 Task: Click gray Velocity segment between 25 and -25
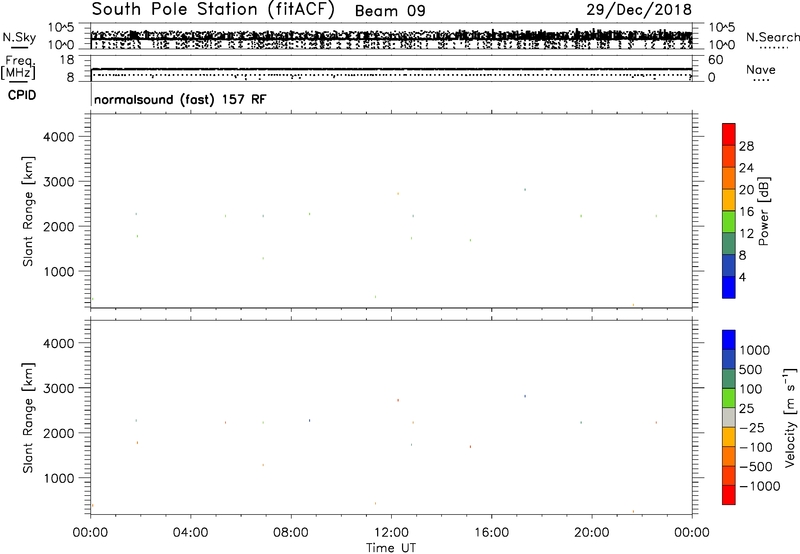point(729,418)
